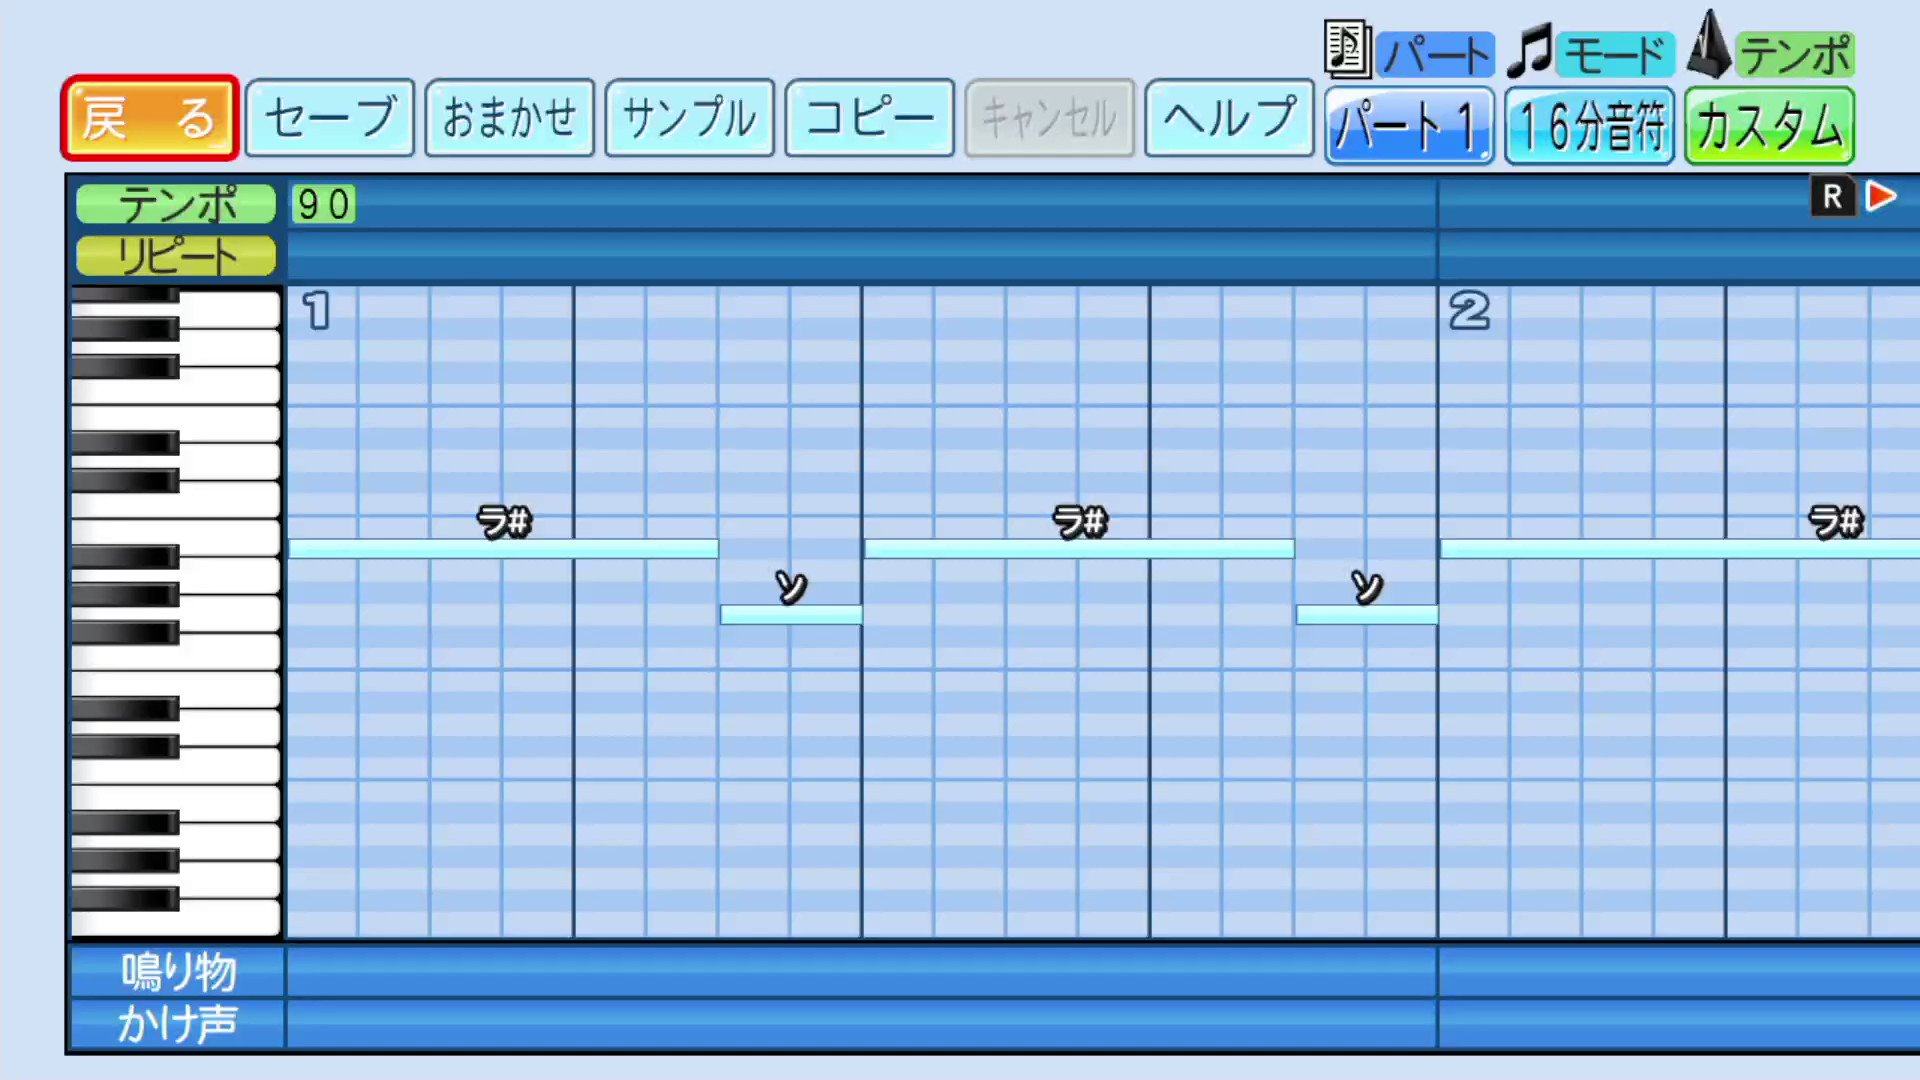Choose the おまかせ auto option

tap(510, 118)
